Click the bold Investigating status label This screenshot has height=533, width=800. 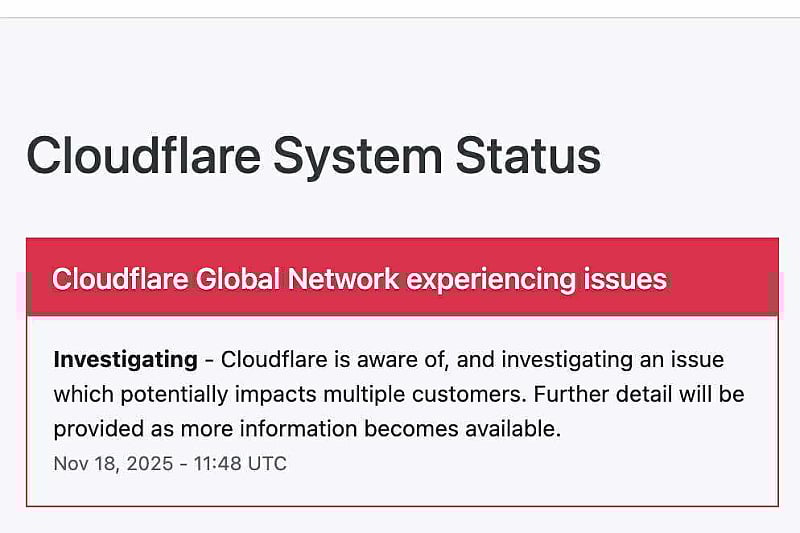coord(125,359)
